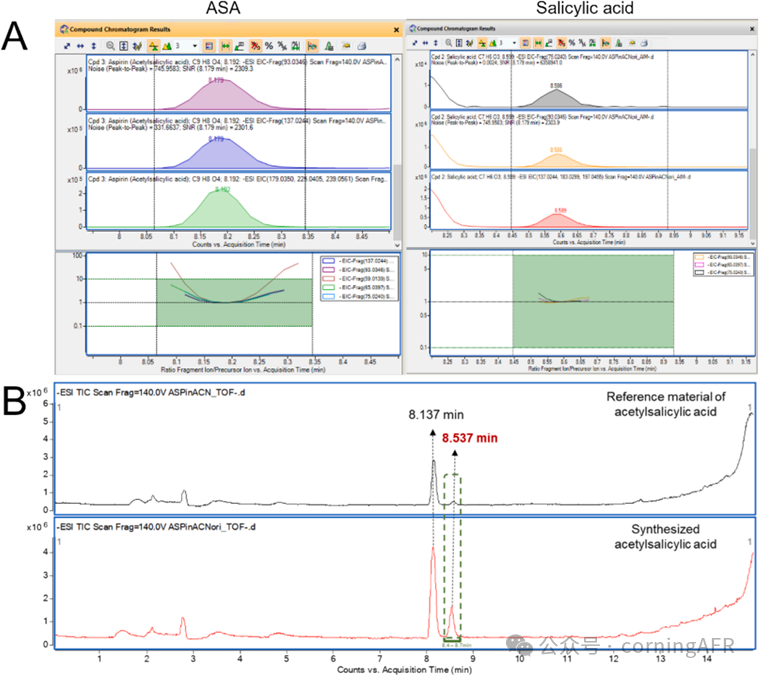The image size is (759, 676).
Task: Click 8.586 peak label in gray Salicylic chromatogram
Action: tap(556, 86)
